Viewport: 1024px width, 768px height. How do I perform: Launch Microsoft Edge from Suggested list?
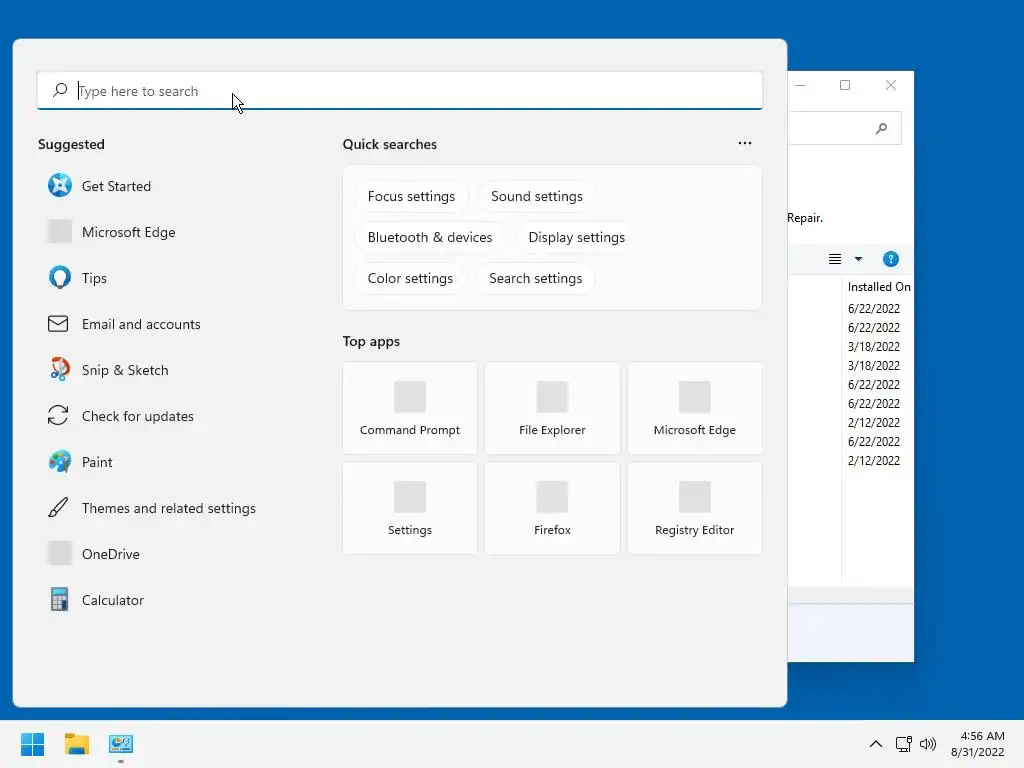[111, 232]
